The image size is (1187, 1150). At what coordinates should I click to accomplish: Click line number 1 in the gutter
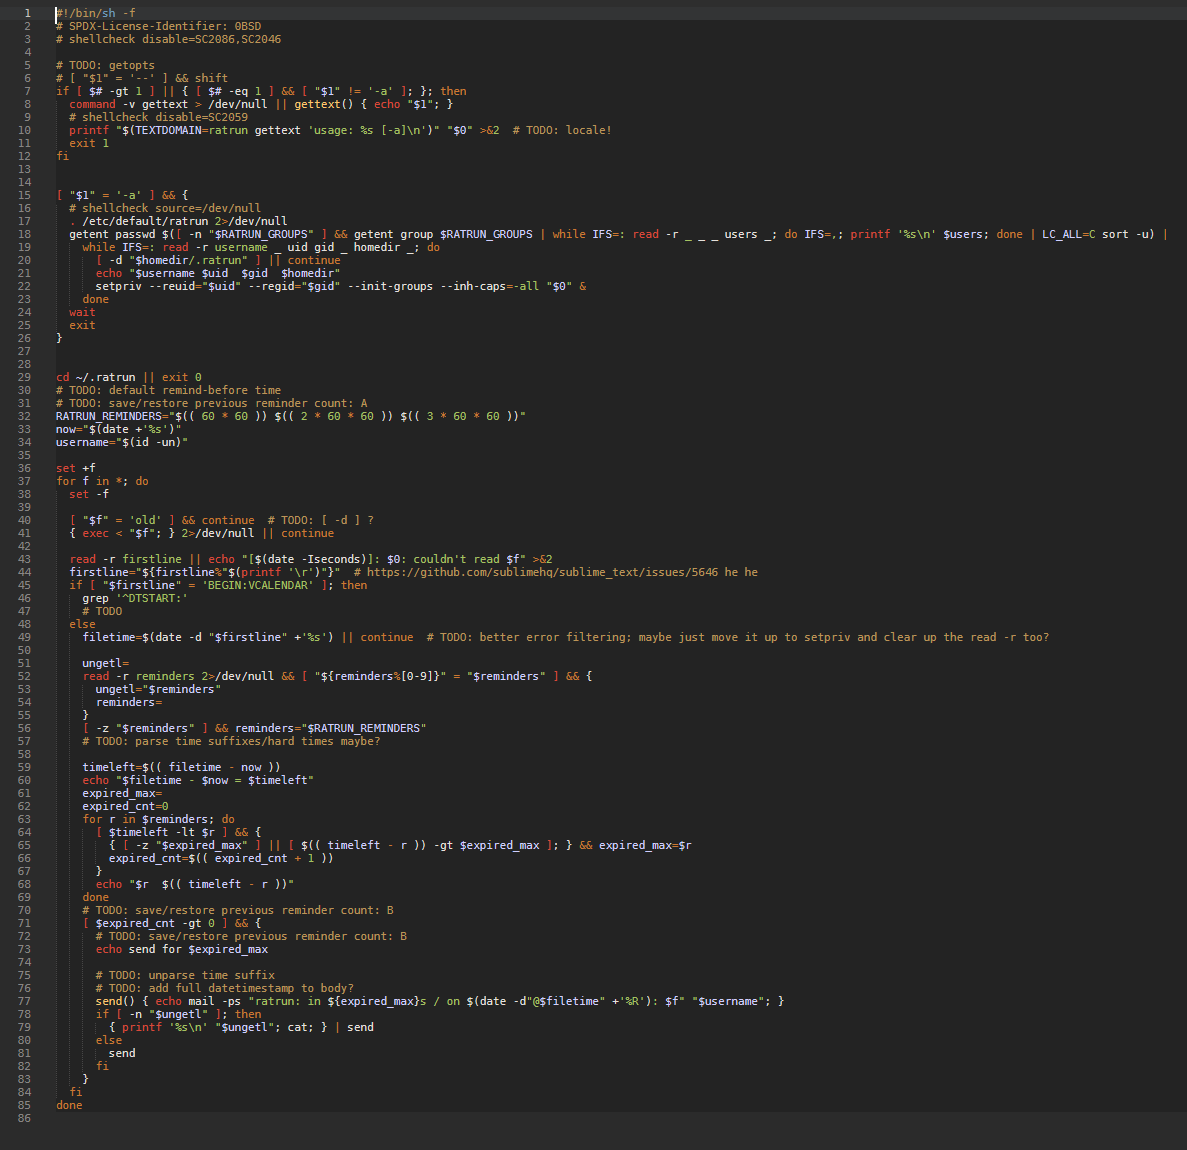tap(27, 13)
